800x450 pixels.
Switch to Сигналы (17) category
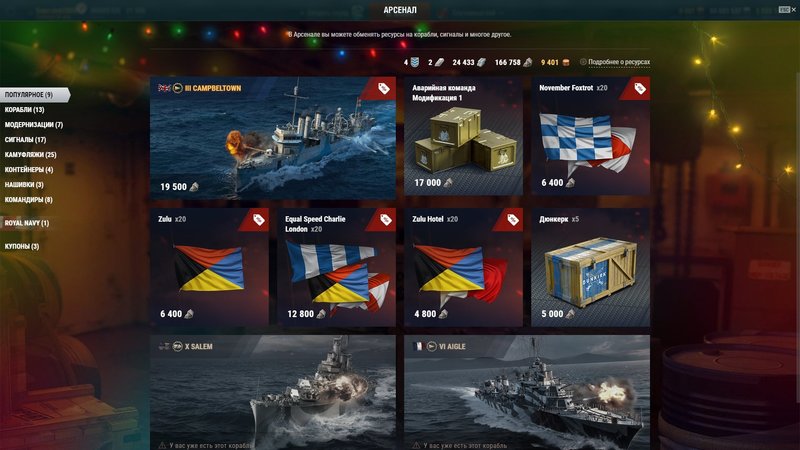point(26,139)
